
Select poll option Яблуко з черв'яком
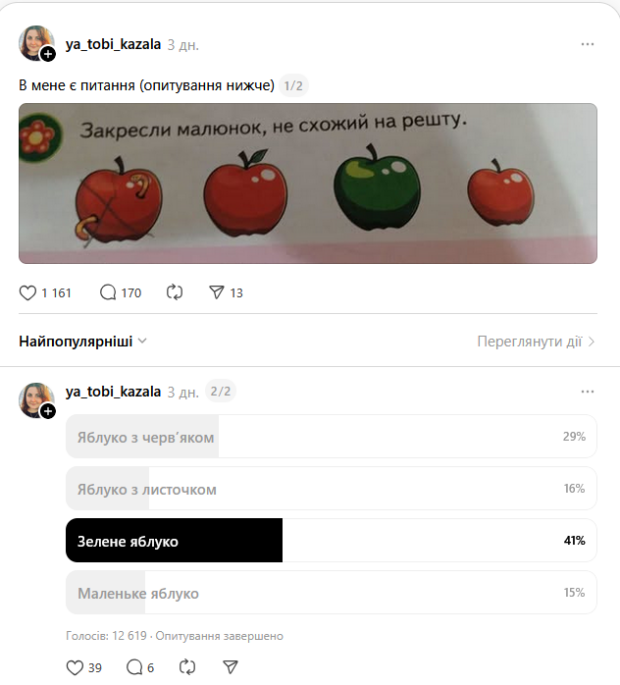pyautogui.click(x=331, y=436)
